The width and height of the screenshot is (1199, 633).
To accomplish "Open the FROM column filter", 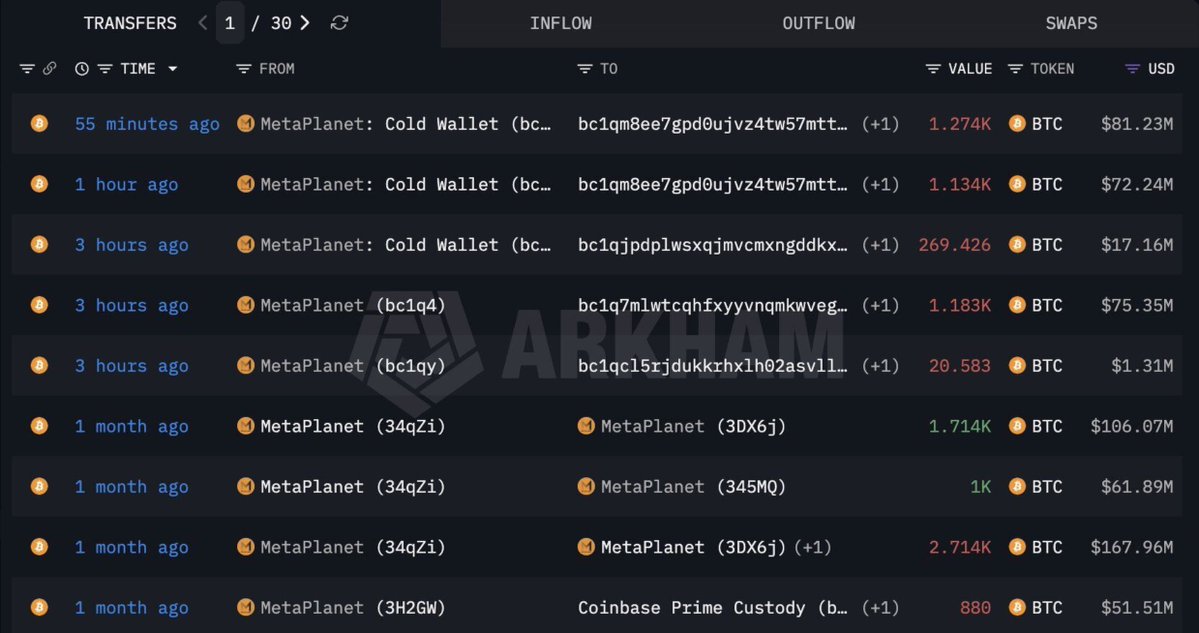I will click(243, 69).
